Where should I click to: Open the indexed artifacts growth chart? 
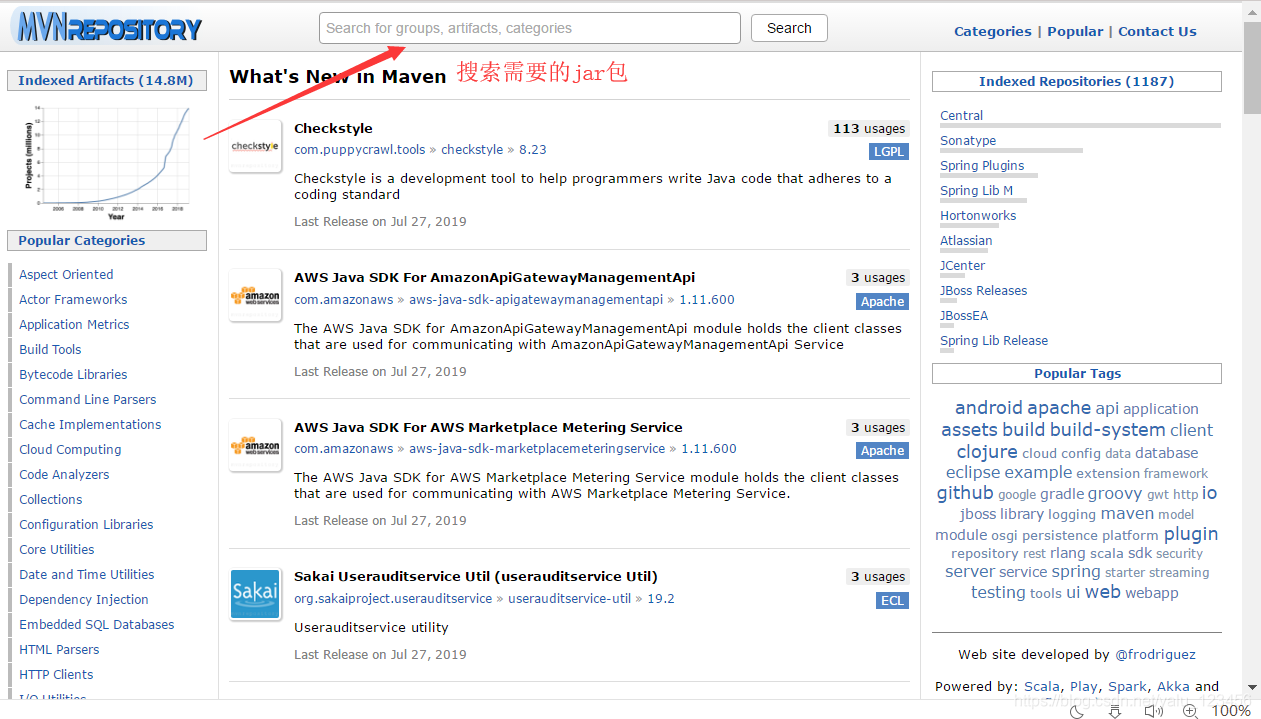point(107,161)
